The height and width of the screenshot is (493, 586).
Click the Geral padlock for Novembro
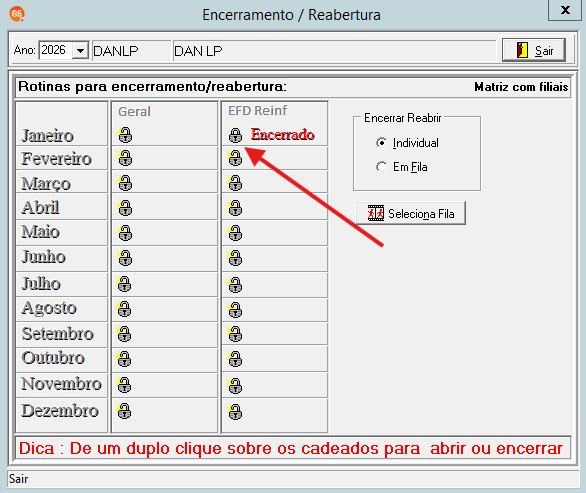(x=124, y=385)
